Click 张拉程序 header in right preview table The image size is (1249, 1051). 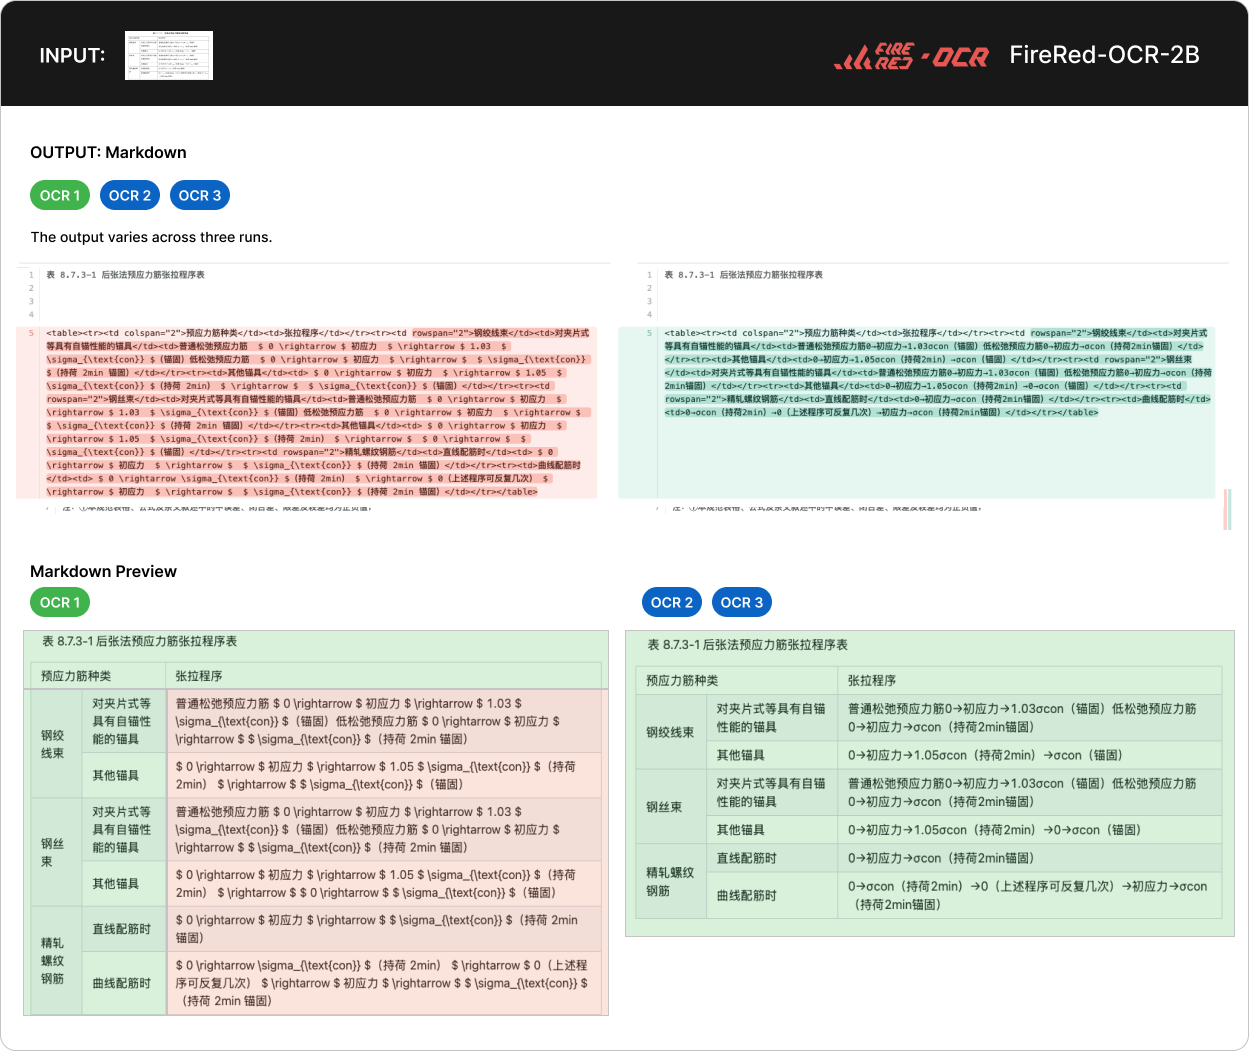pos(872,680)
